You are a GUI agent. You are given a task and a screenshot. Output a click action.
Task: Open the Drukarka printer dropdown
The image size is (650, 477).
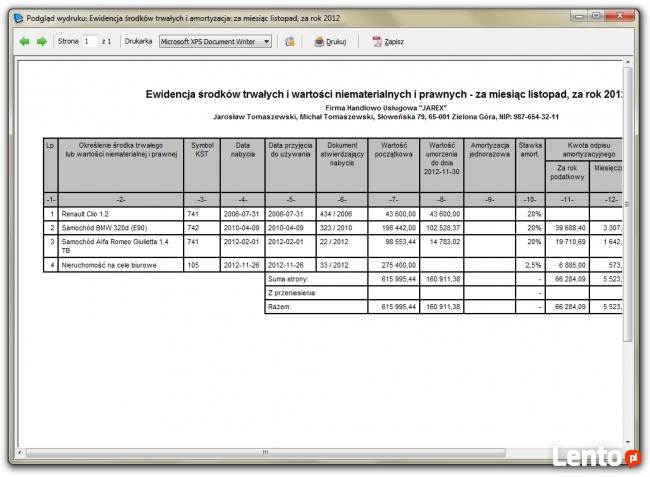[216, 41]
